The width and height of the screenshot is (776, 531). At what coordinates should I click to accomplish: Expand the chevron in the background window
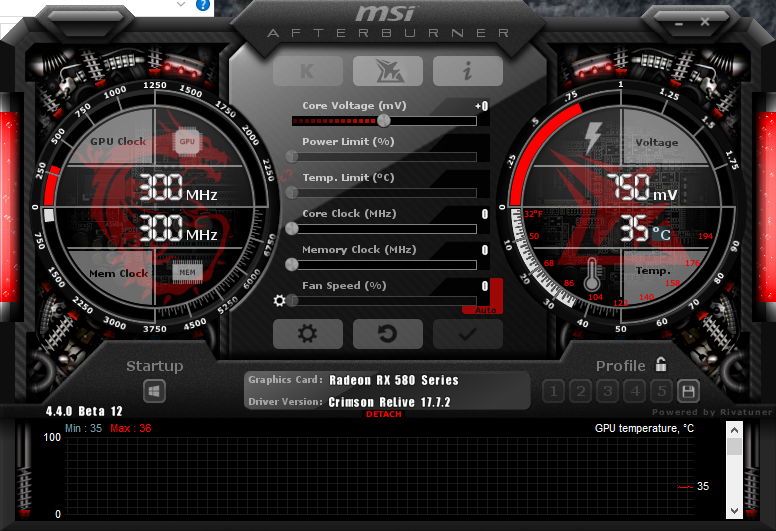click(181, 4)
